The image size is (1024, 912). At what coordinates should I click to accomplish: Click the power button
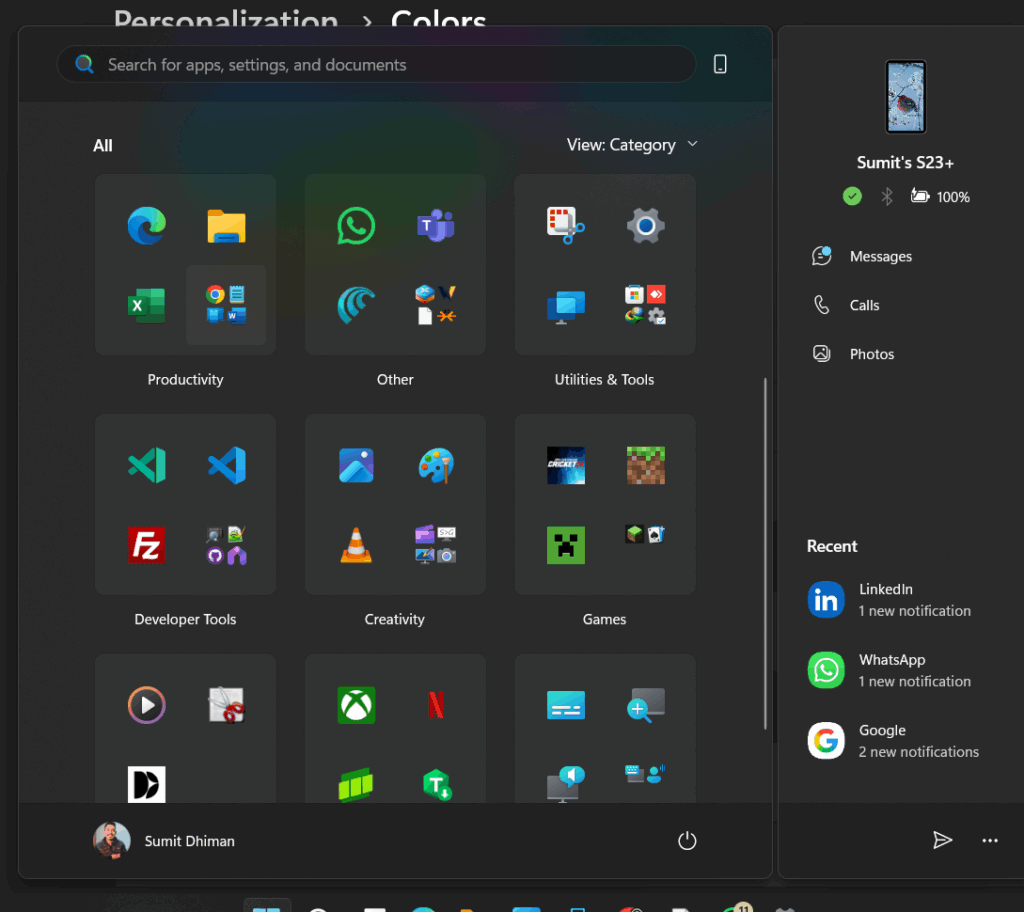tap(687, 841)
